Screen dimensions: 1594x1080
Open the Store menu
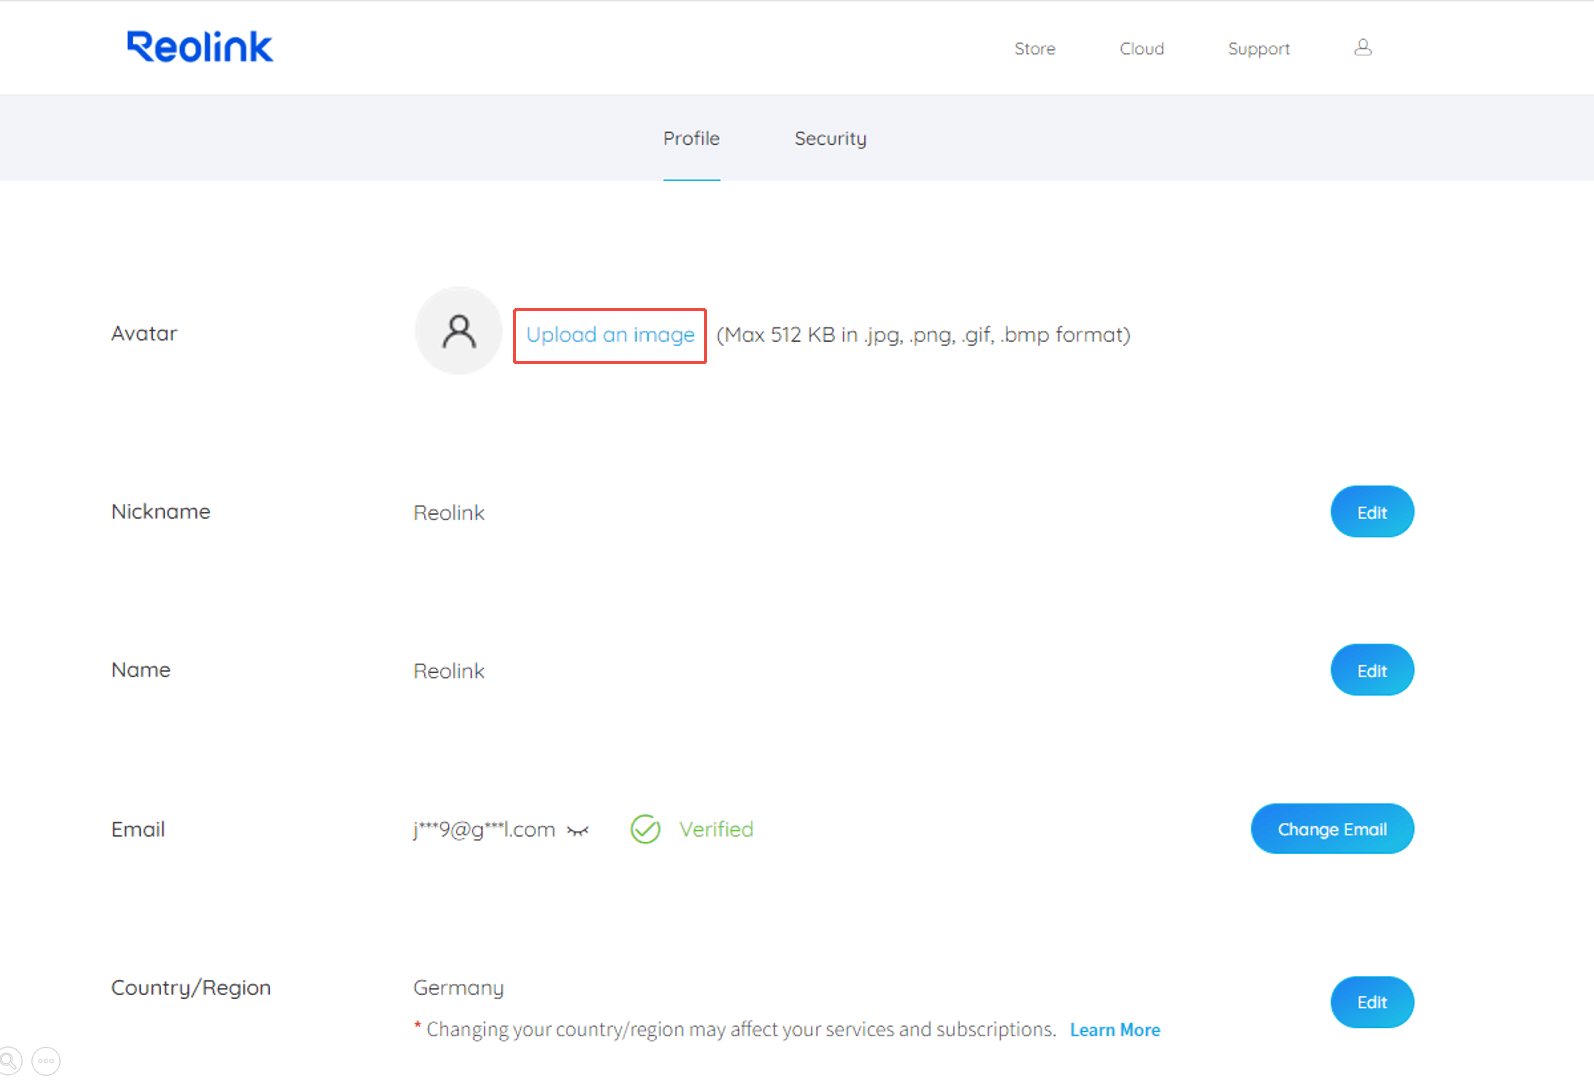point(1035,48)
